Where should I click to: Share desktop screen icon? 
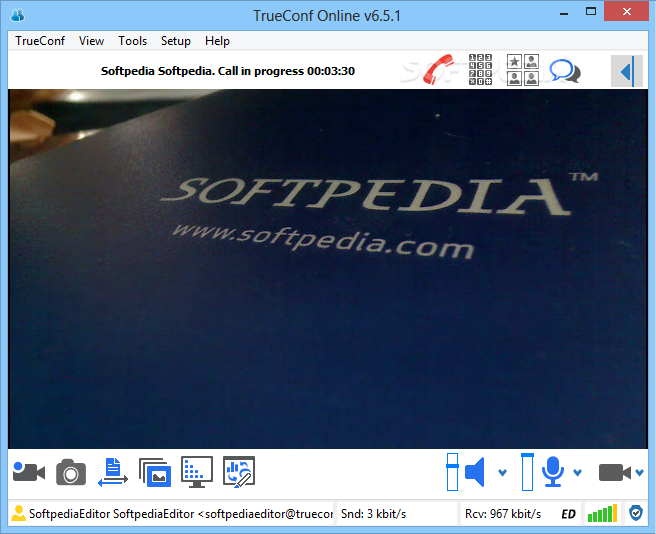point(197,472)
